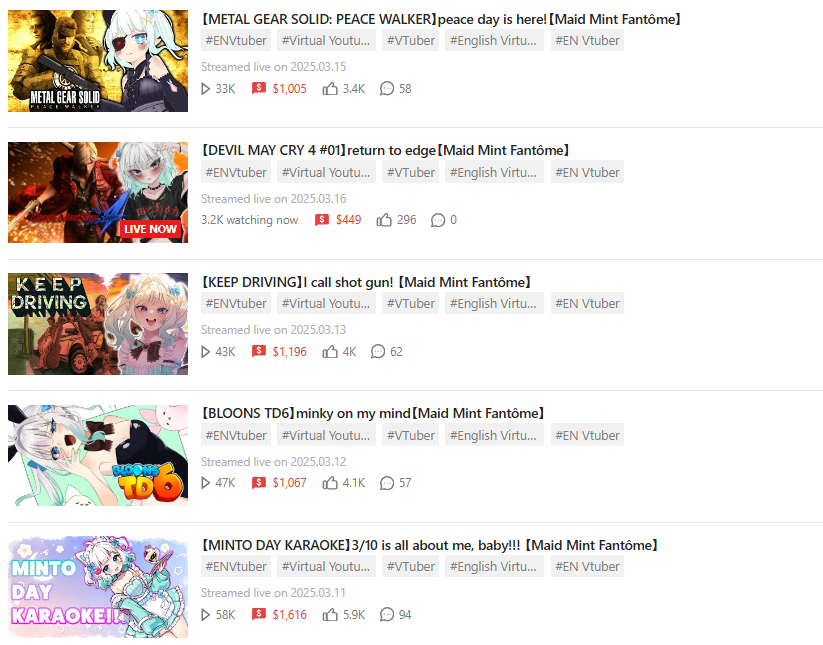
Task: Click the thumbs-up icon beside 5.9K likes
Action: coord(330,615)
